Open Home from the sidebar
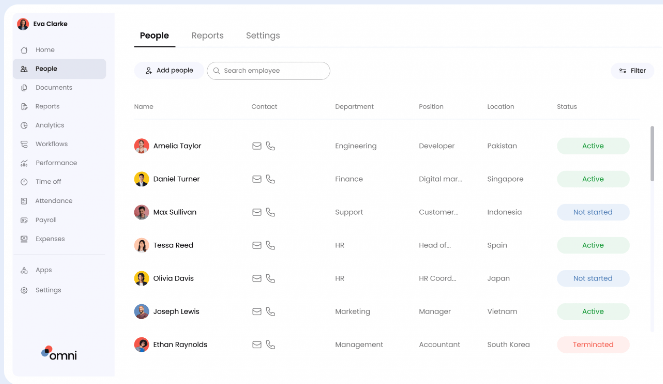Viewport: 663px width, 384px height. (45, 50)
